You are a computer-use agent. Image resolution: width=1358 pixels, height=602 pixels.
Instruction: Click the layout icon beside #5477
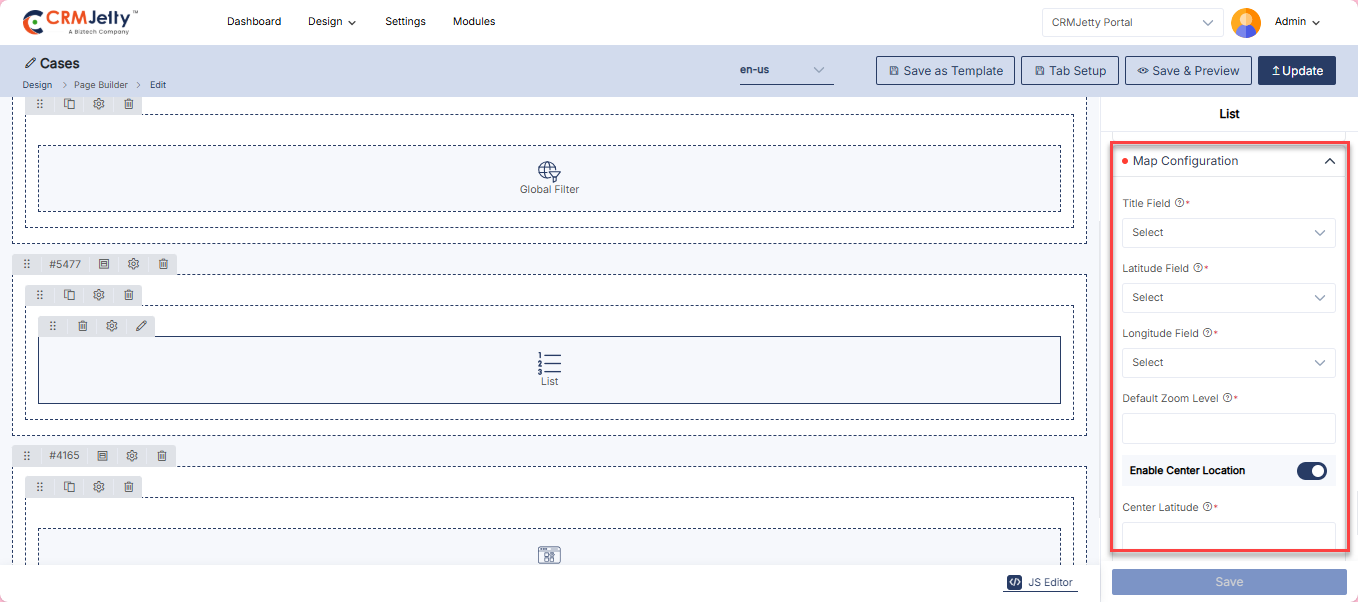pyautogui.click(x=104, y=264)
